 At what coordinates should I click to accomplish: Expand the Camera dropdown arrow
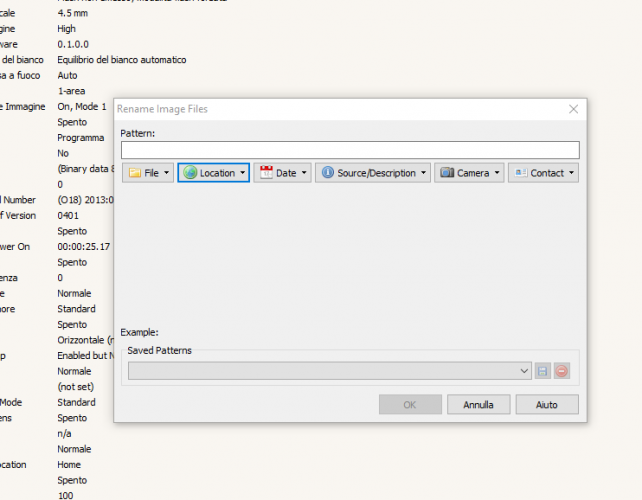point(497,173)
